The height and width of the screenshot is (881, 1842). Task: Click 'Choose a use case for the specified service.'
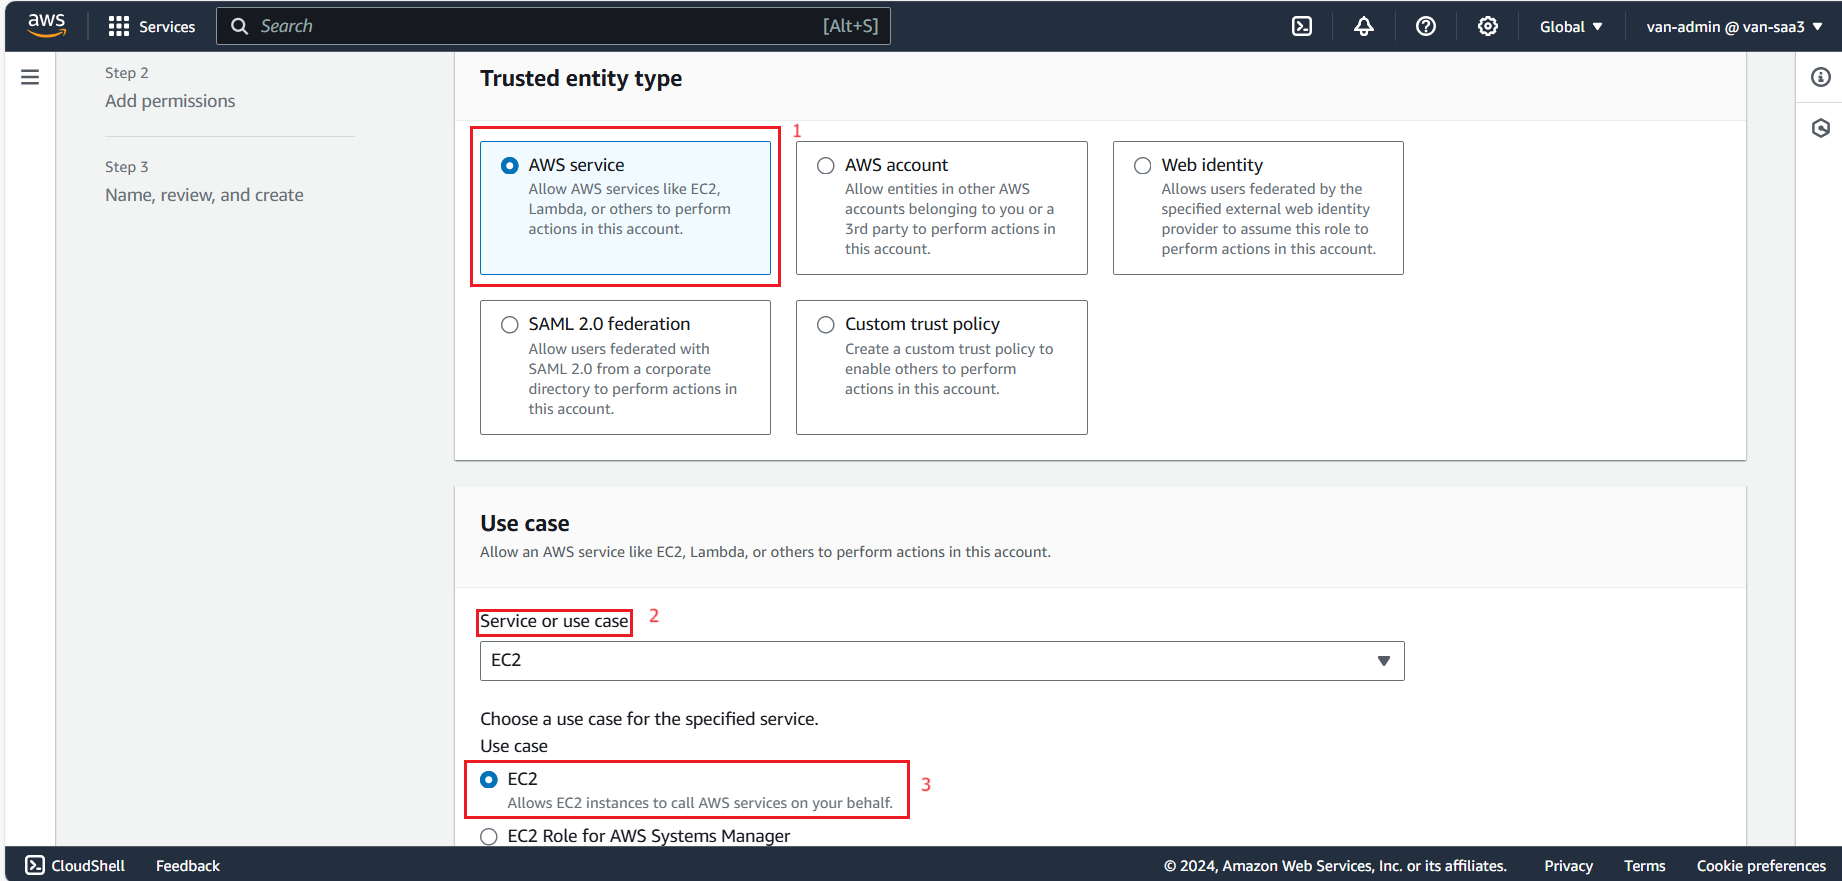pyautogui.click(x=649, y=719)
